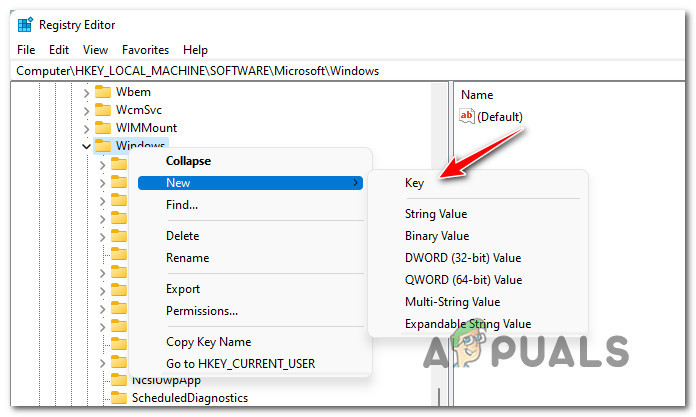Select the WcmSvc tree item
Viewport: 696px width, 417px height.
(138, 110)
